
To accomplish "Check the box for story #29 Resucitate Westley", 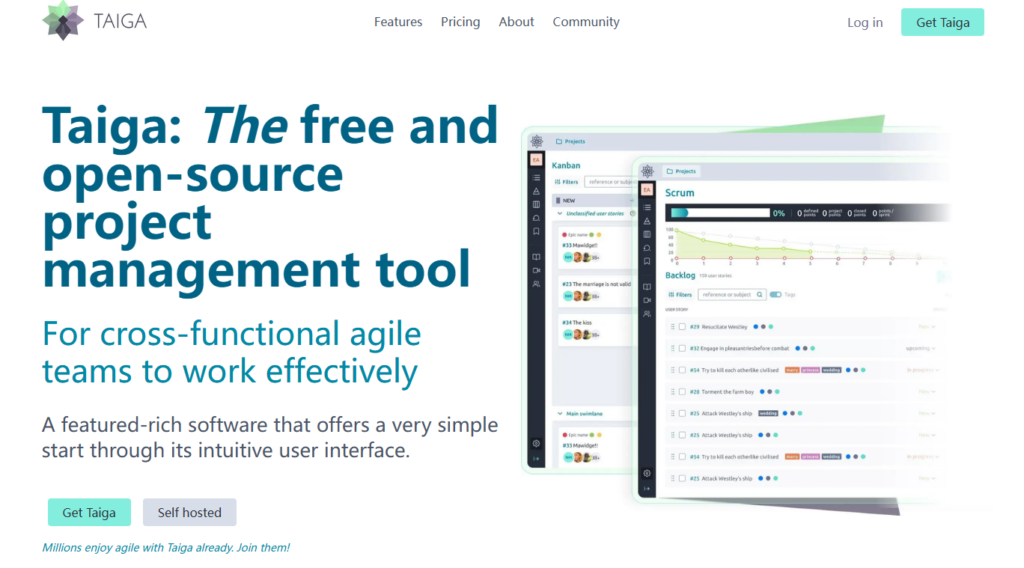I will point(682,326).
